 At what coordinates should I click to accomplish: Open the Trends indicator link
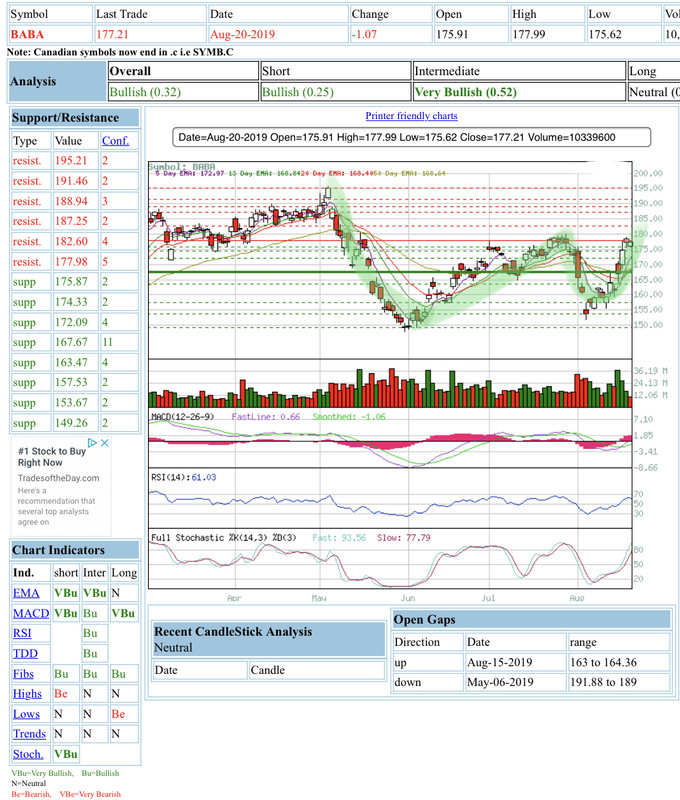point(30,734)
